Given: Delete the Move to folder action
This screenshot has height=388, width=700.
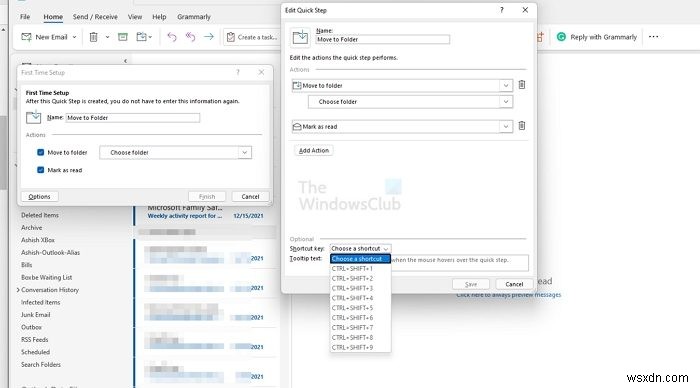Looking at the screenshot, I should click(521, 84).
